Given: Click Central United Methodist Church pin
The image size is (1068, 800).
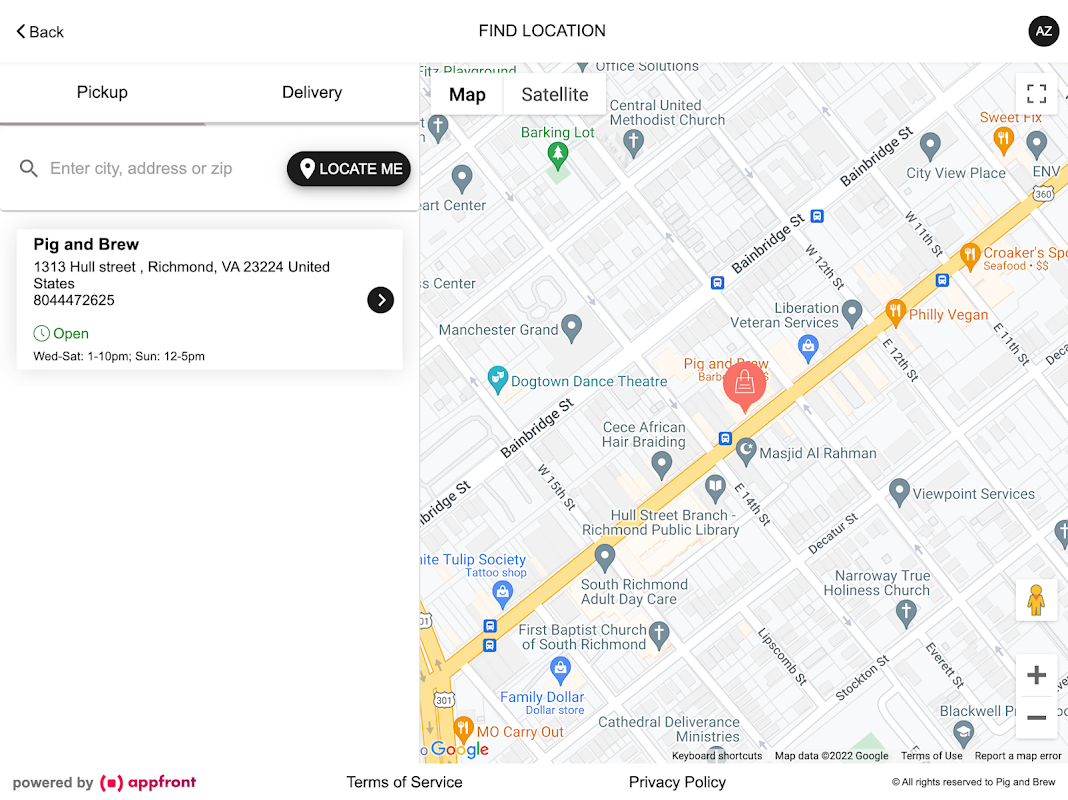Looking at the screenshot, I should tap(633, 144).
